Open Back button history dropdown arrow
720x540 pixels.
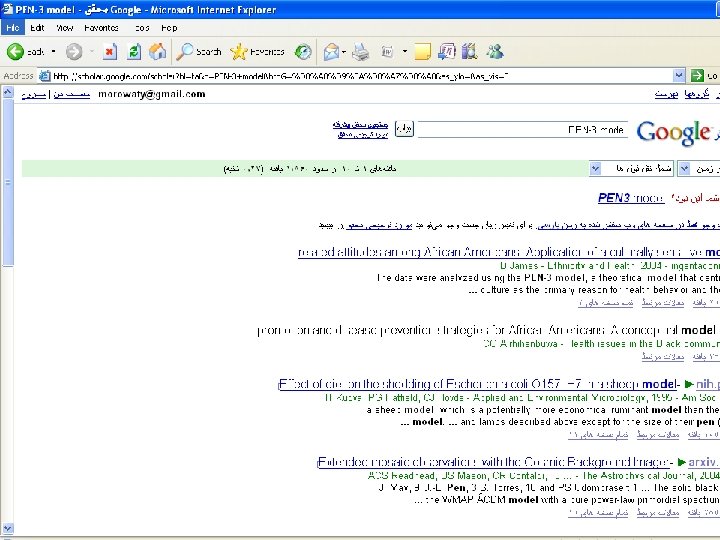tap(54, 51)
